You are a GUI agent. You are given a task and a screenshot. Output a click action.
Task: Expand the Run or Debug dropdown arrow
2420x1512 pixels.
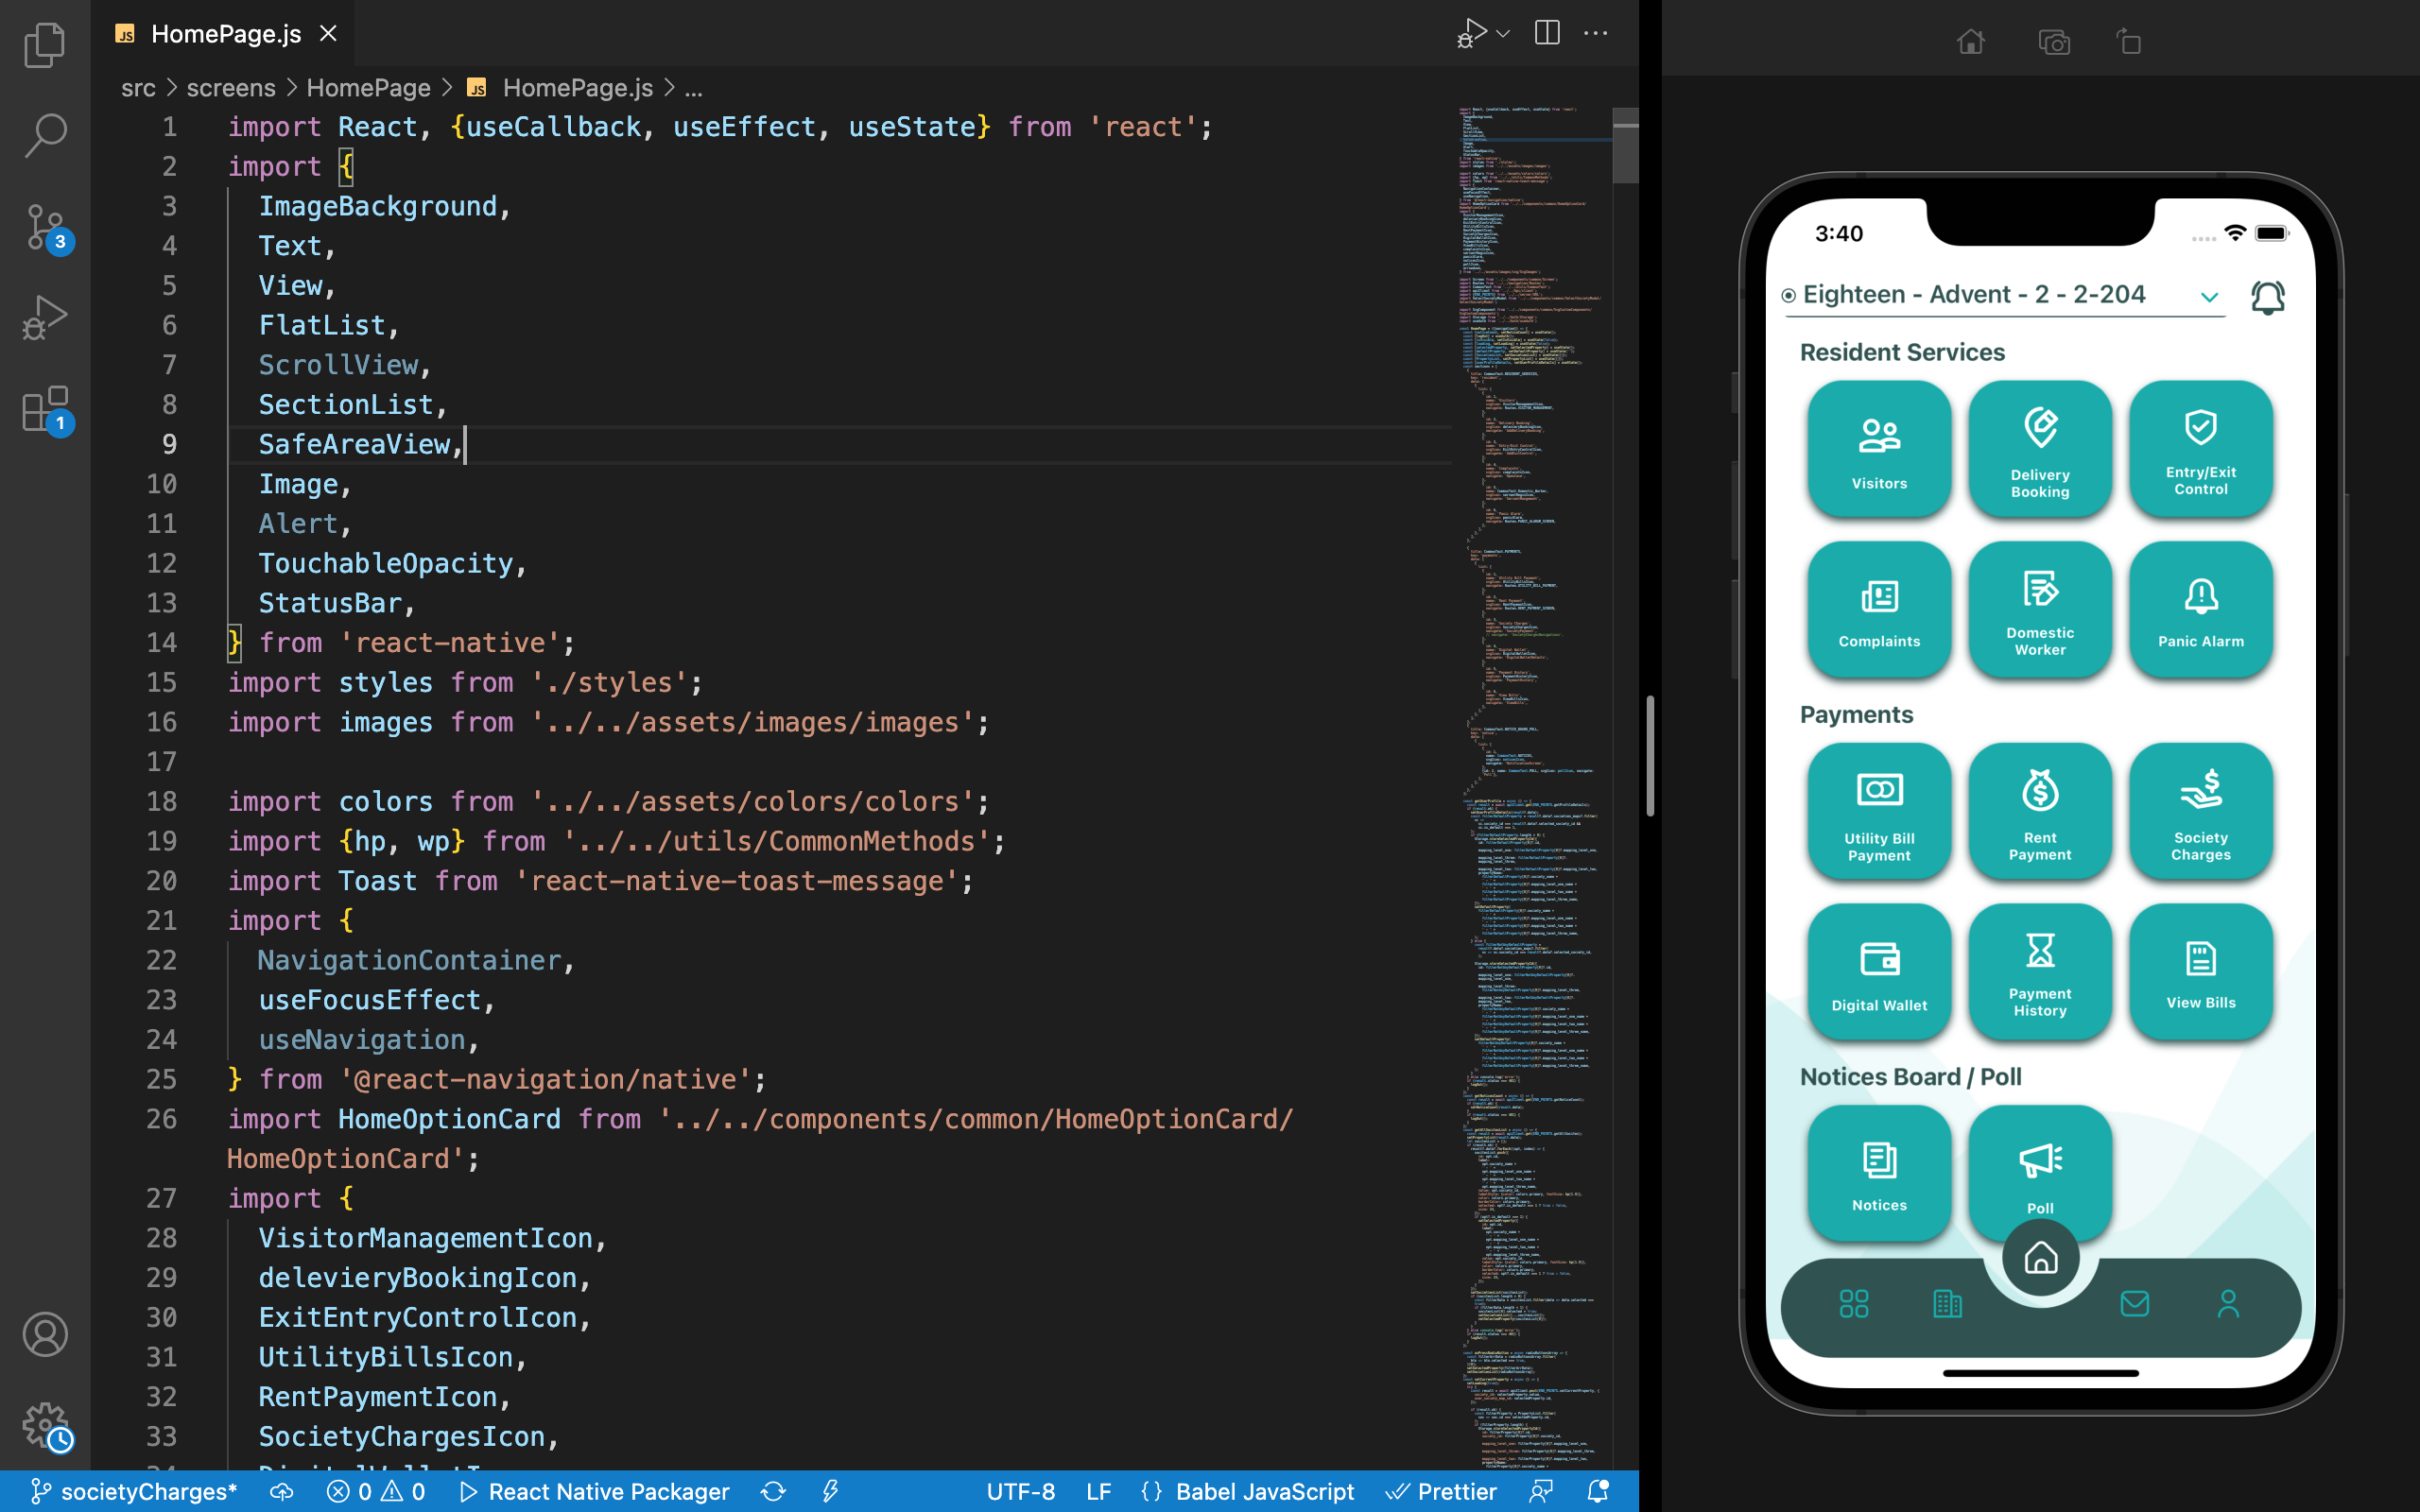(1502, 33)
